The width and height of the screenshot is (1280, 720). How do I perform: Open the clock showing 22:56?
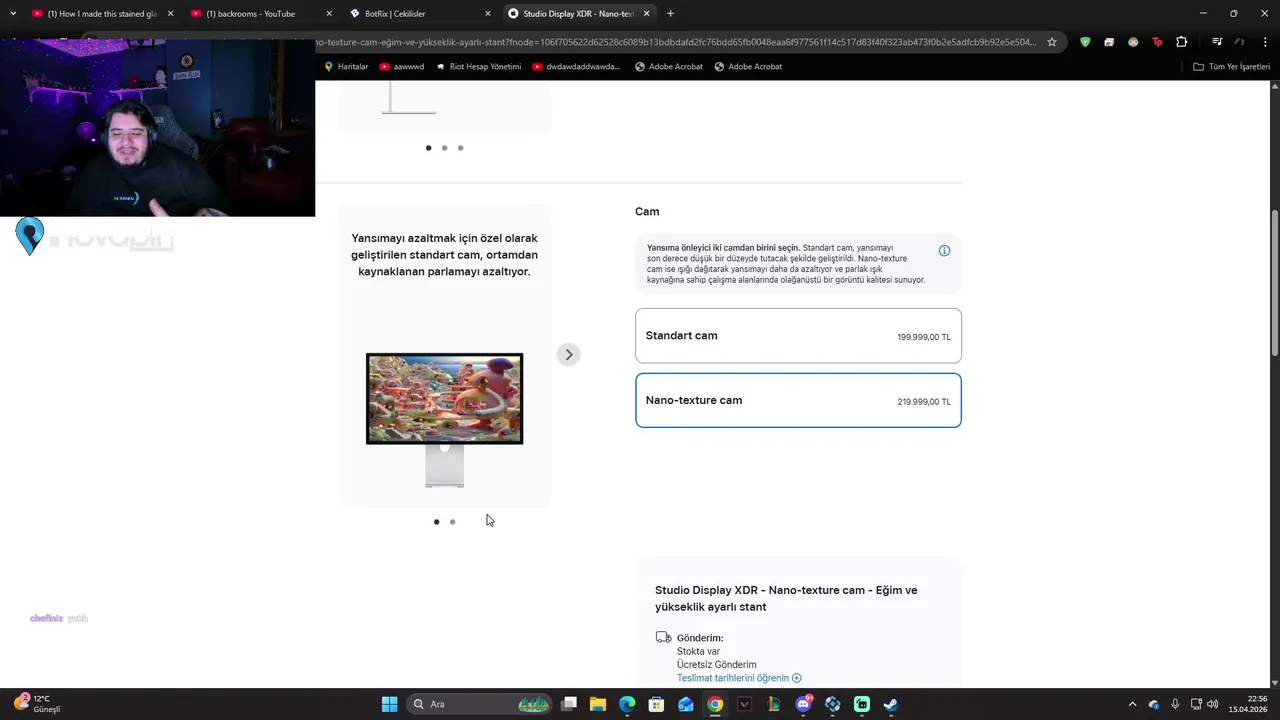[1250, 704]
